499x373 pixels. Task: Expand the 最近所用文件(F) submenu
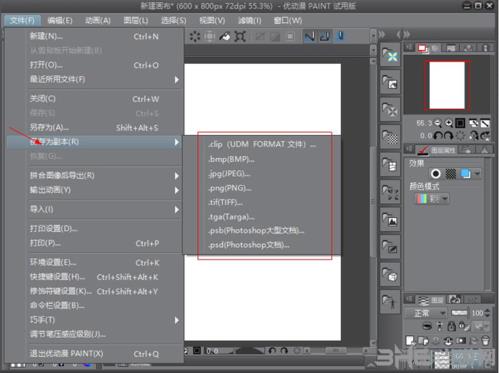click(x=104, y=79)
